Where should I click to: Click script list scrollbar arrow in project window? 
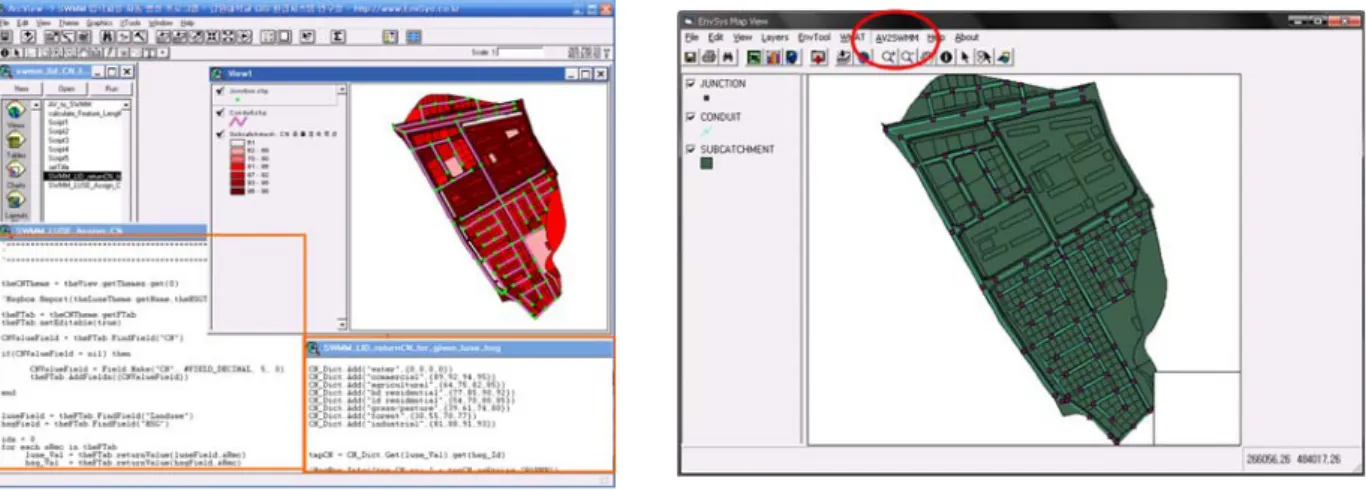tap(126, 105)
